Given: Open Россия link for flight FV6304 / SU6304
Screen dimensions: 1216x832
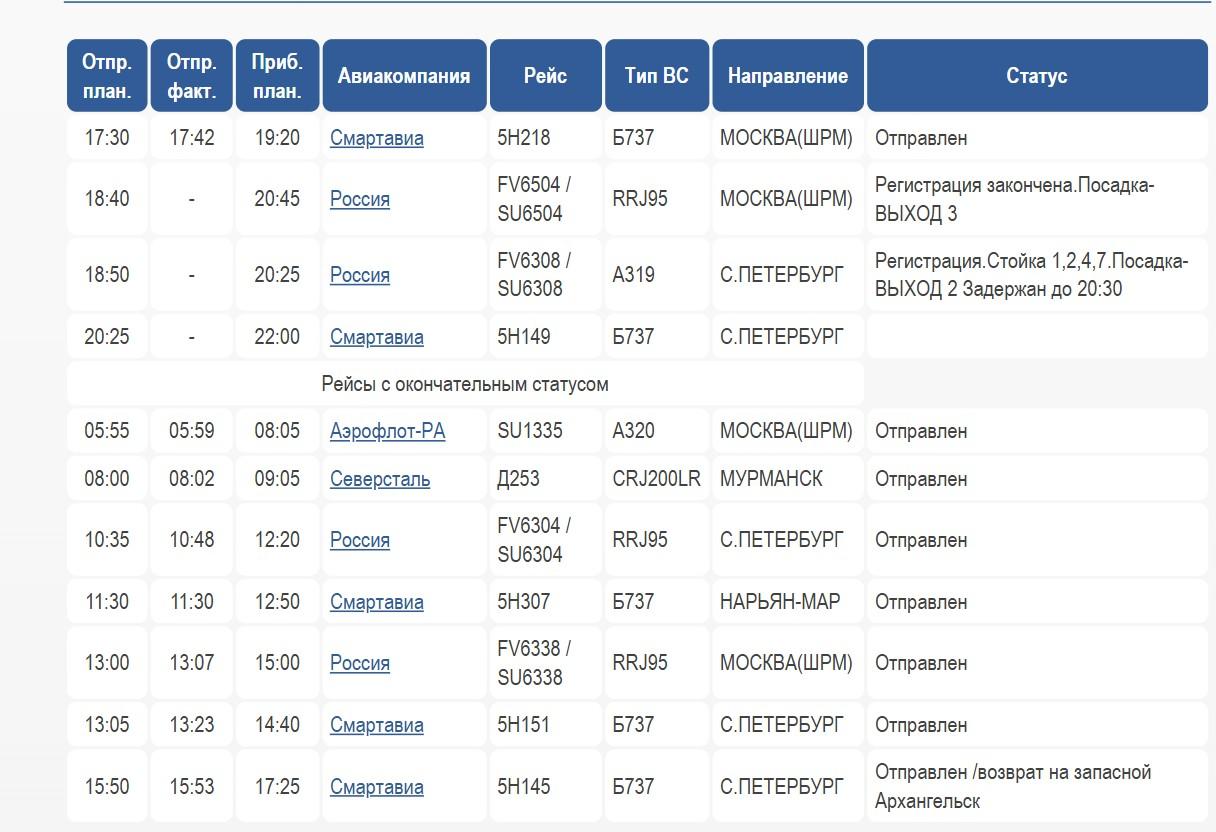Looking at the screenshot, I should [x=360, y=540].
